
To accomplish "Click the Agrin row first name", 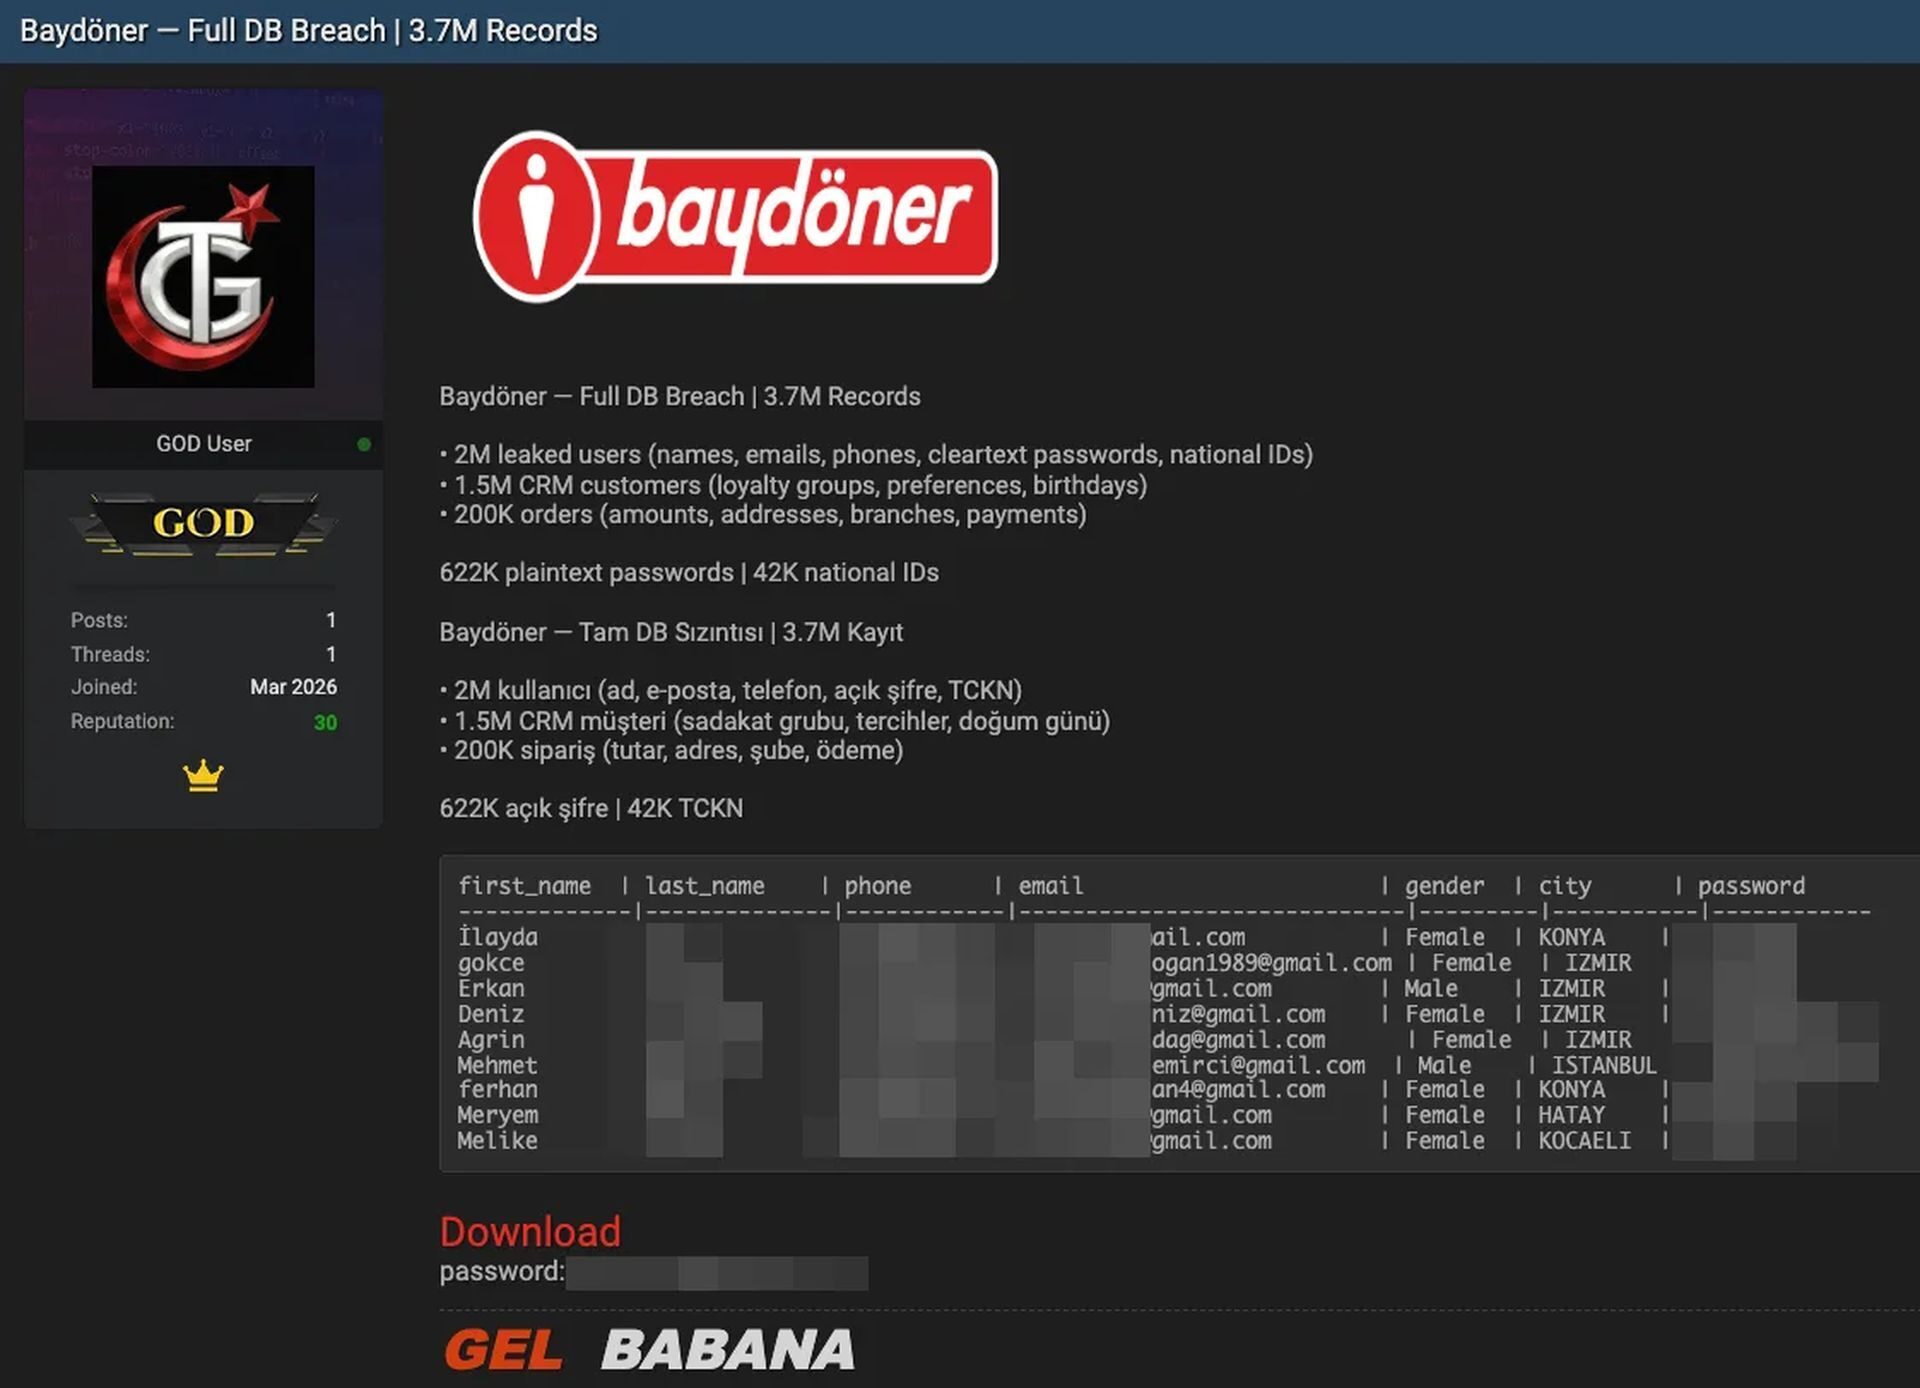I will click(x=490, y=1040).
